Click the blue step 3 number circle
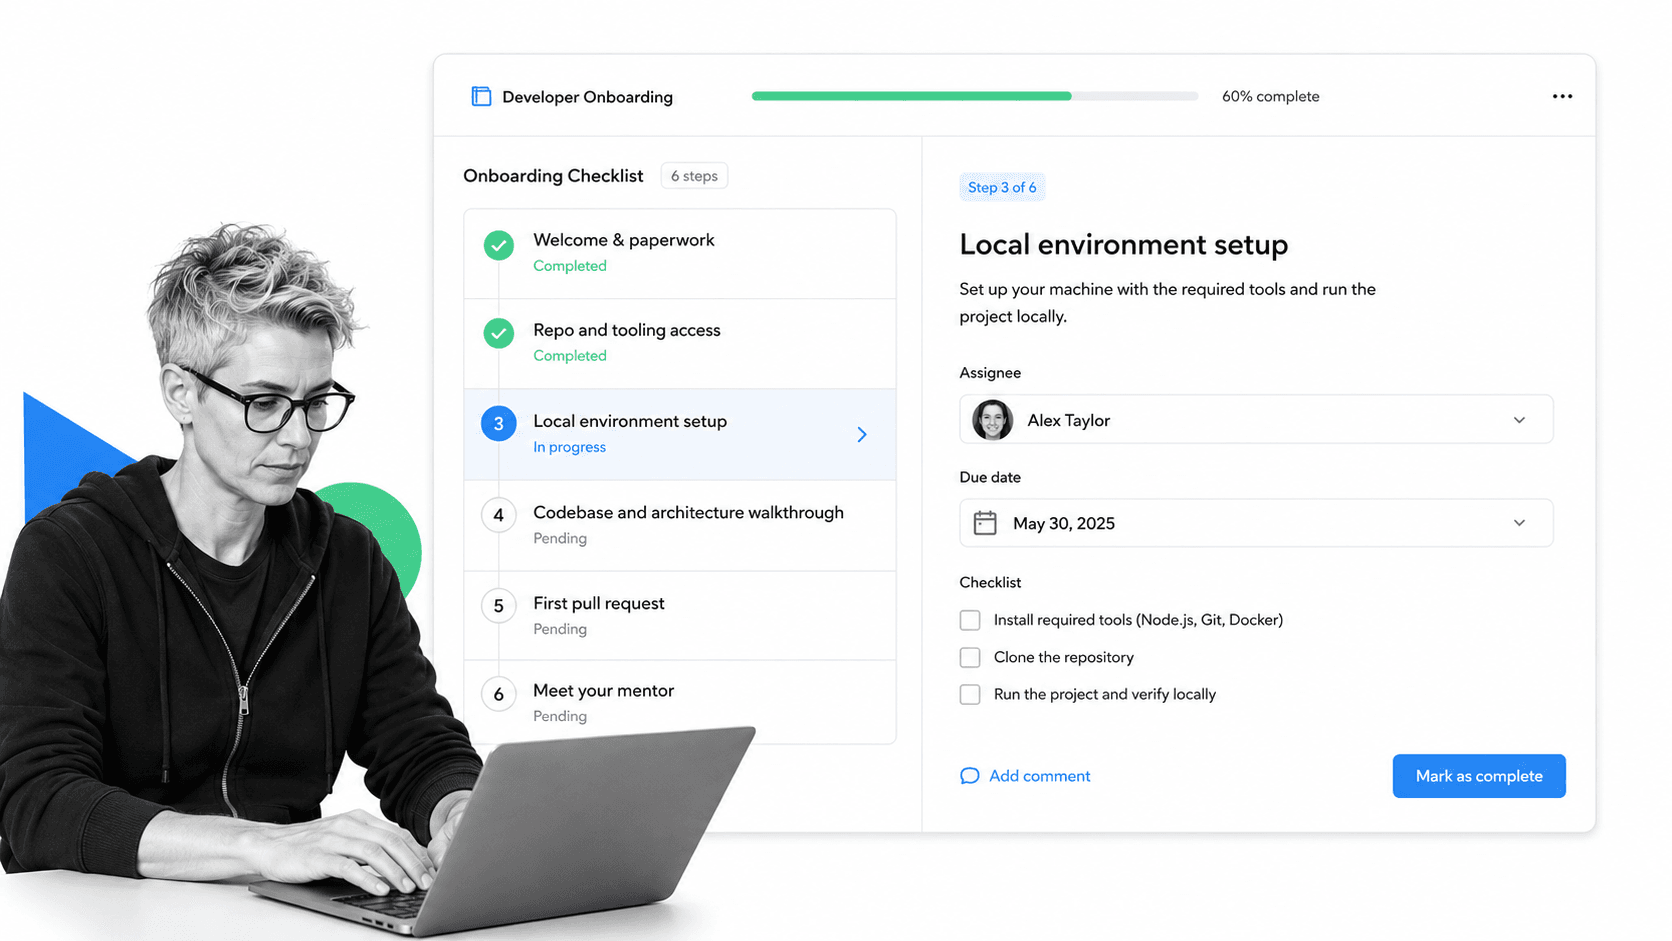The image size is (1672, 941). (499, 424)
